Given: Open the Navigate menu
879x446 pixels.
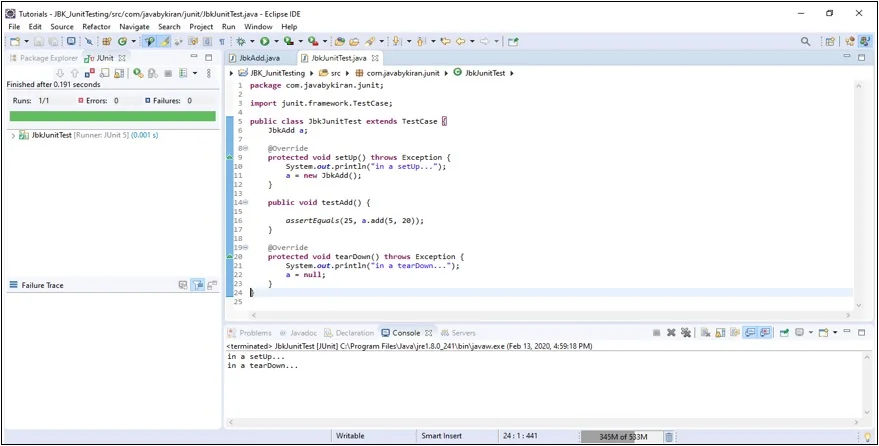Looking at the screenshot, I should tap(135, 26).
